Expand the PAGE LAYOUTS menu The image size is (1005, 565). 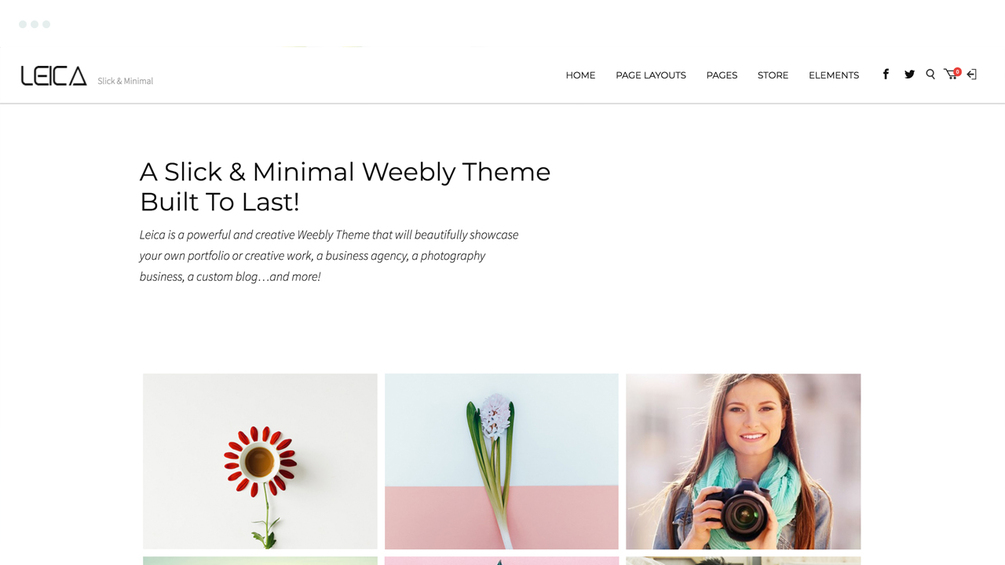pyautogui.click(x=651, y=76)
